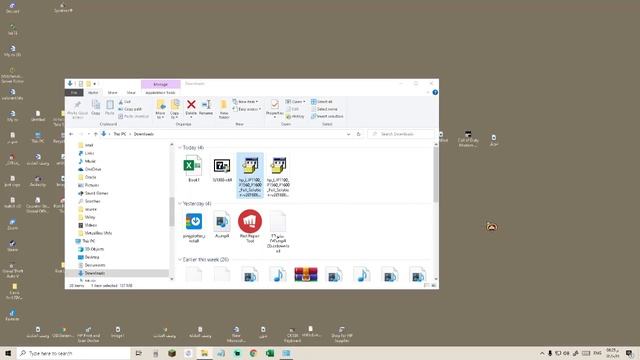Click the taskbar search box
The height and width of the screenshot is (360, 640).
coord(73,353)
